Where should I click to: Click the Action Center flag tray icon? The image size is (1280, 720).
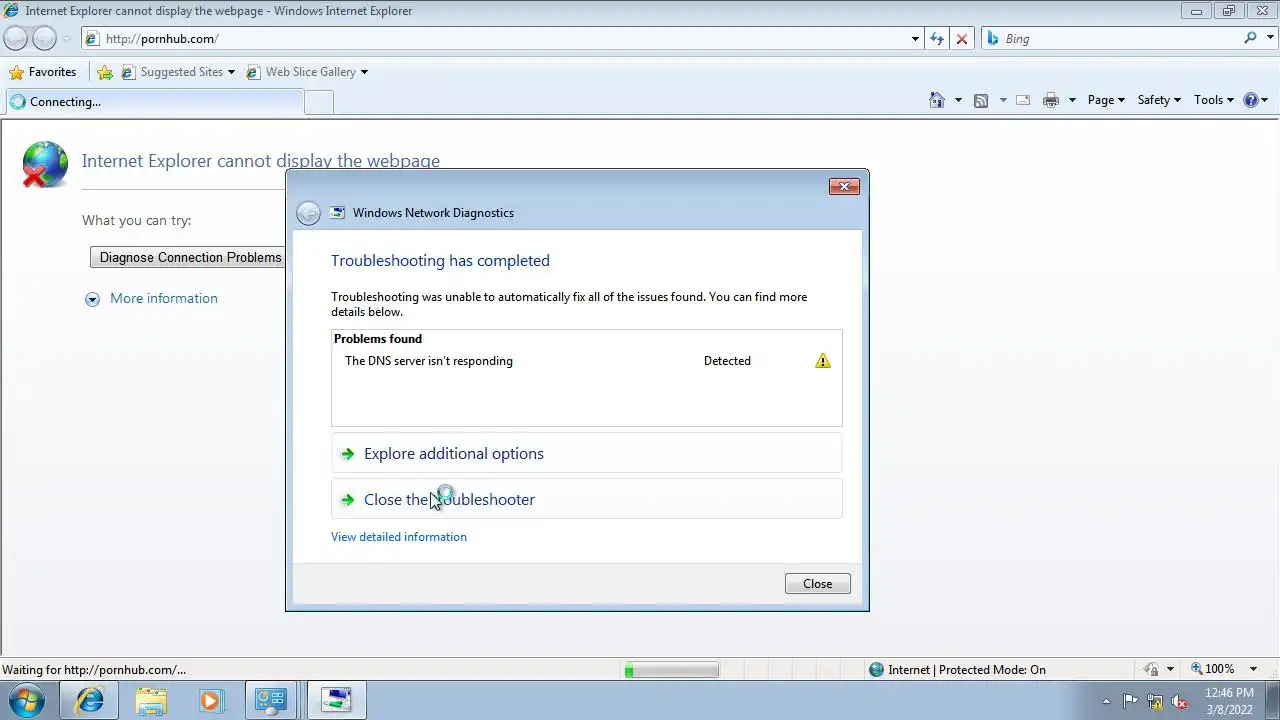(x=1130, y=701)
